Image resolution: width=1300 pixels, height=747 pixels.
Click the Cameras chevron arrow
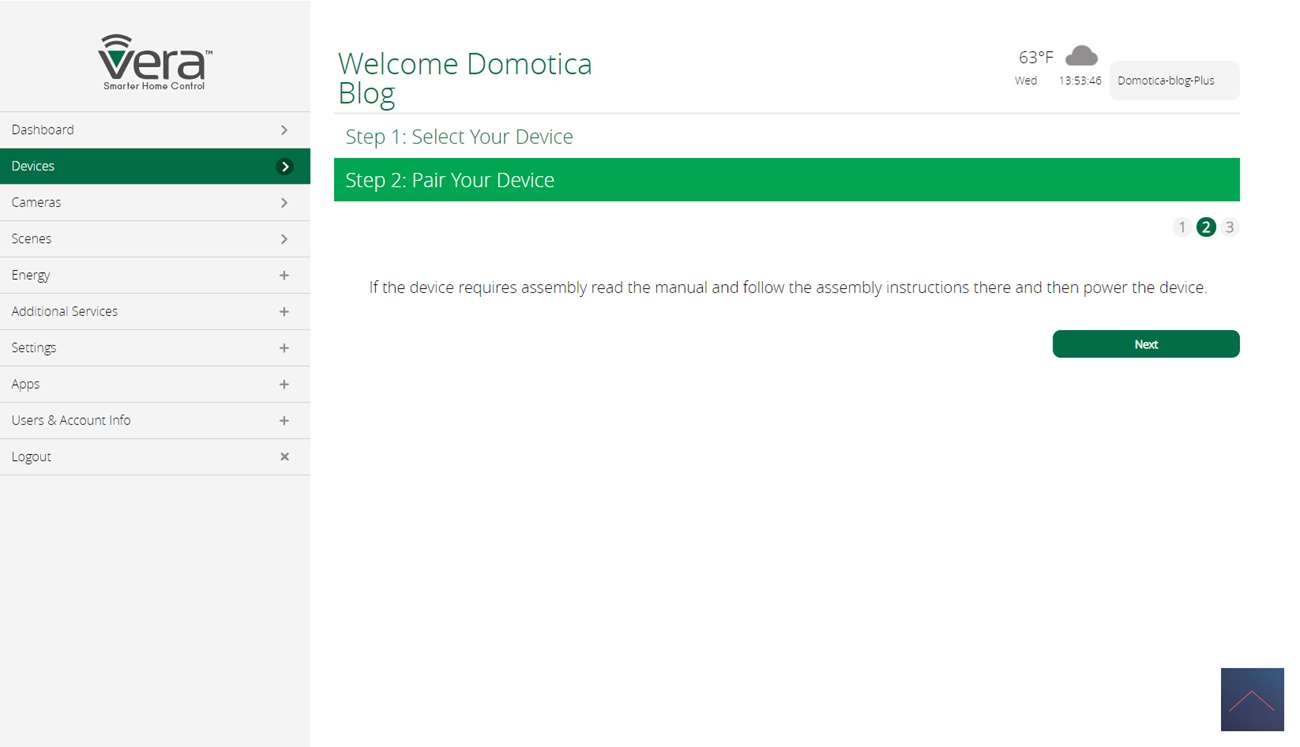284,203
